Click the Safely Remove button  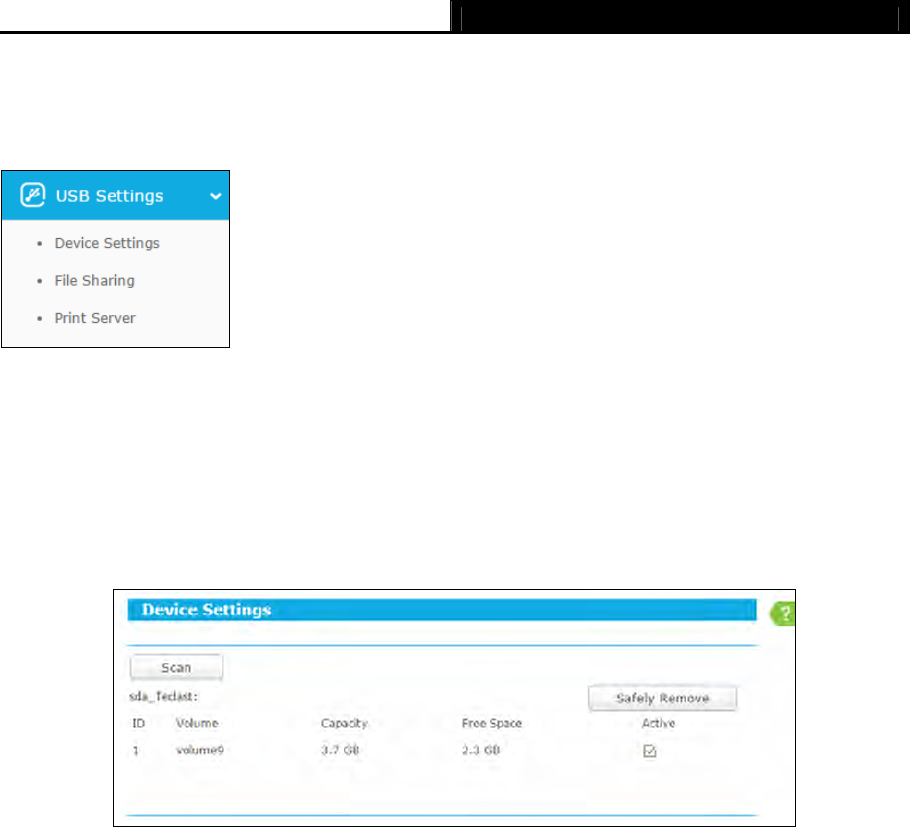[662, 698]
